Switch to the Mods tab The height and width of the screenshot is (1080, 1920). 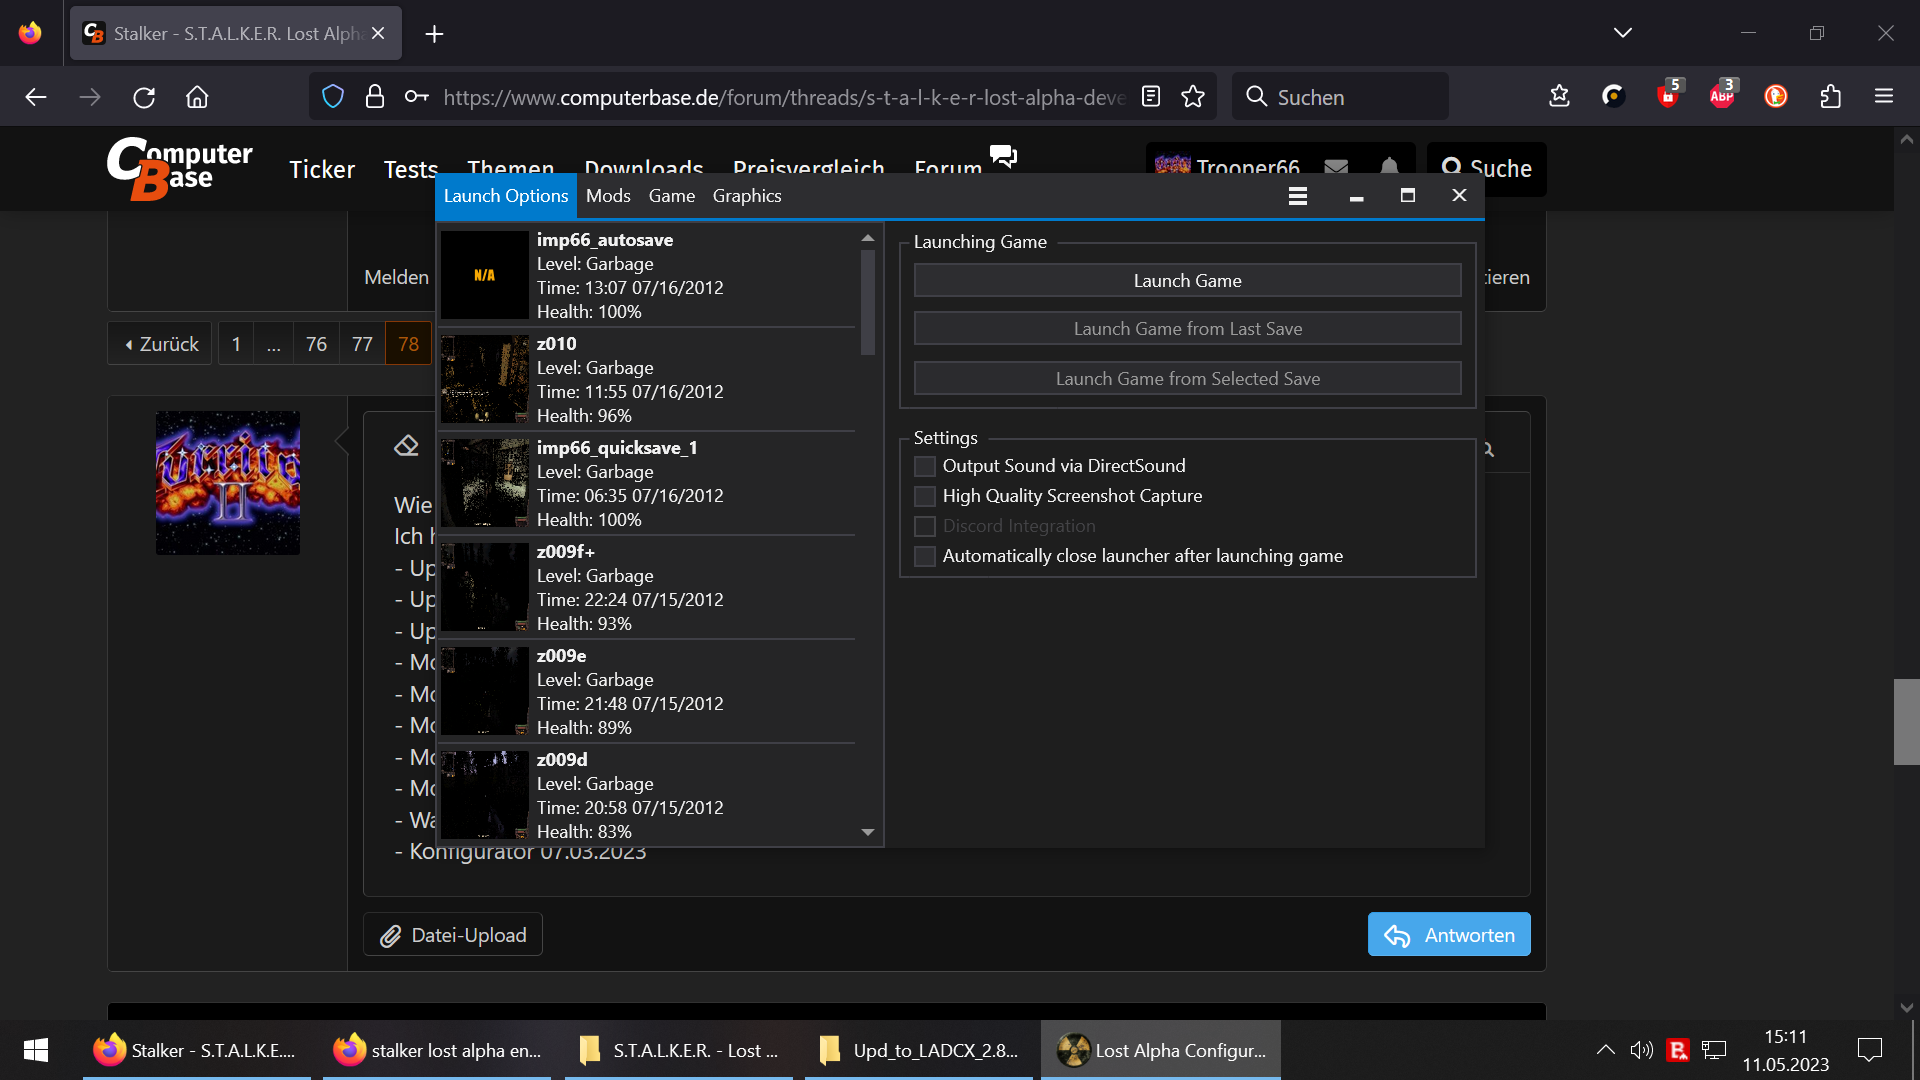point(608,196)
